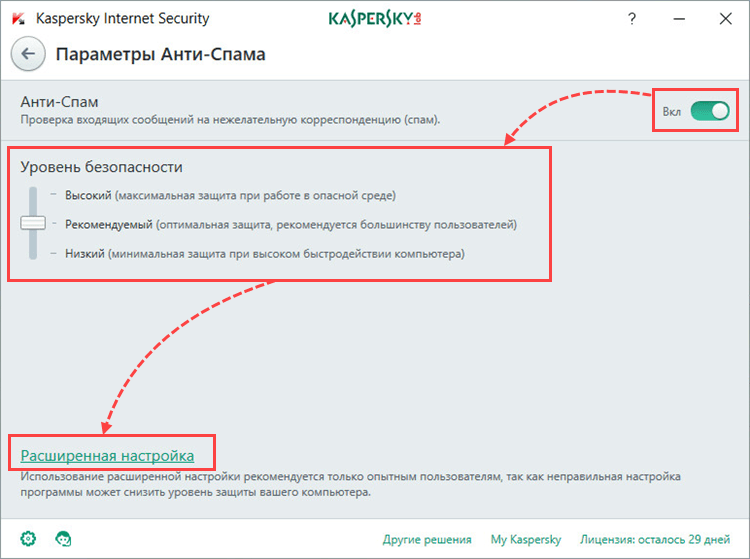Minimize the Kaspersky window
This screenshot has width=750, height=559.
[679, 19]
